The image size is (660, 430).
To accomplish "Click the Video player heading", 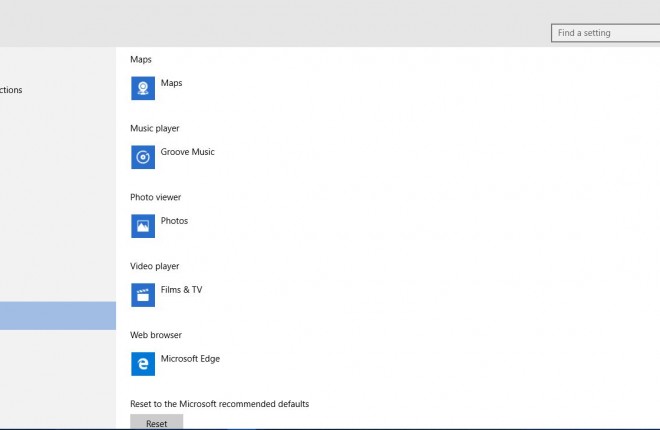I will pos(154,266).
